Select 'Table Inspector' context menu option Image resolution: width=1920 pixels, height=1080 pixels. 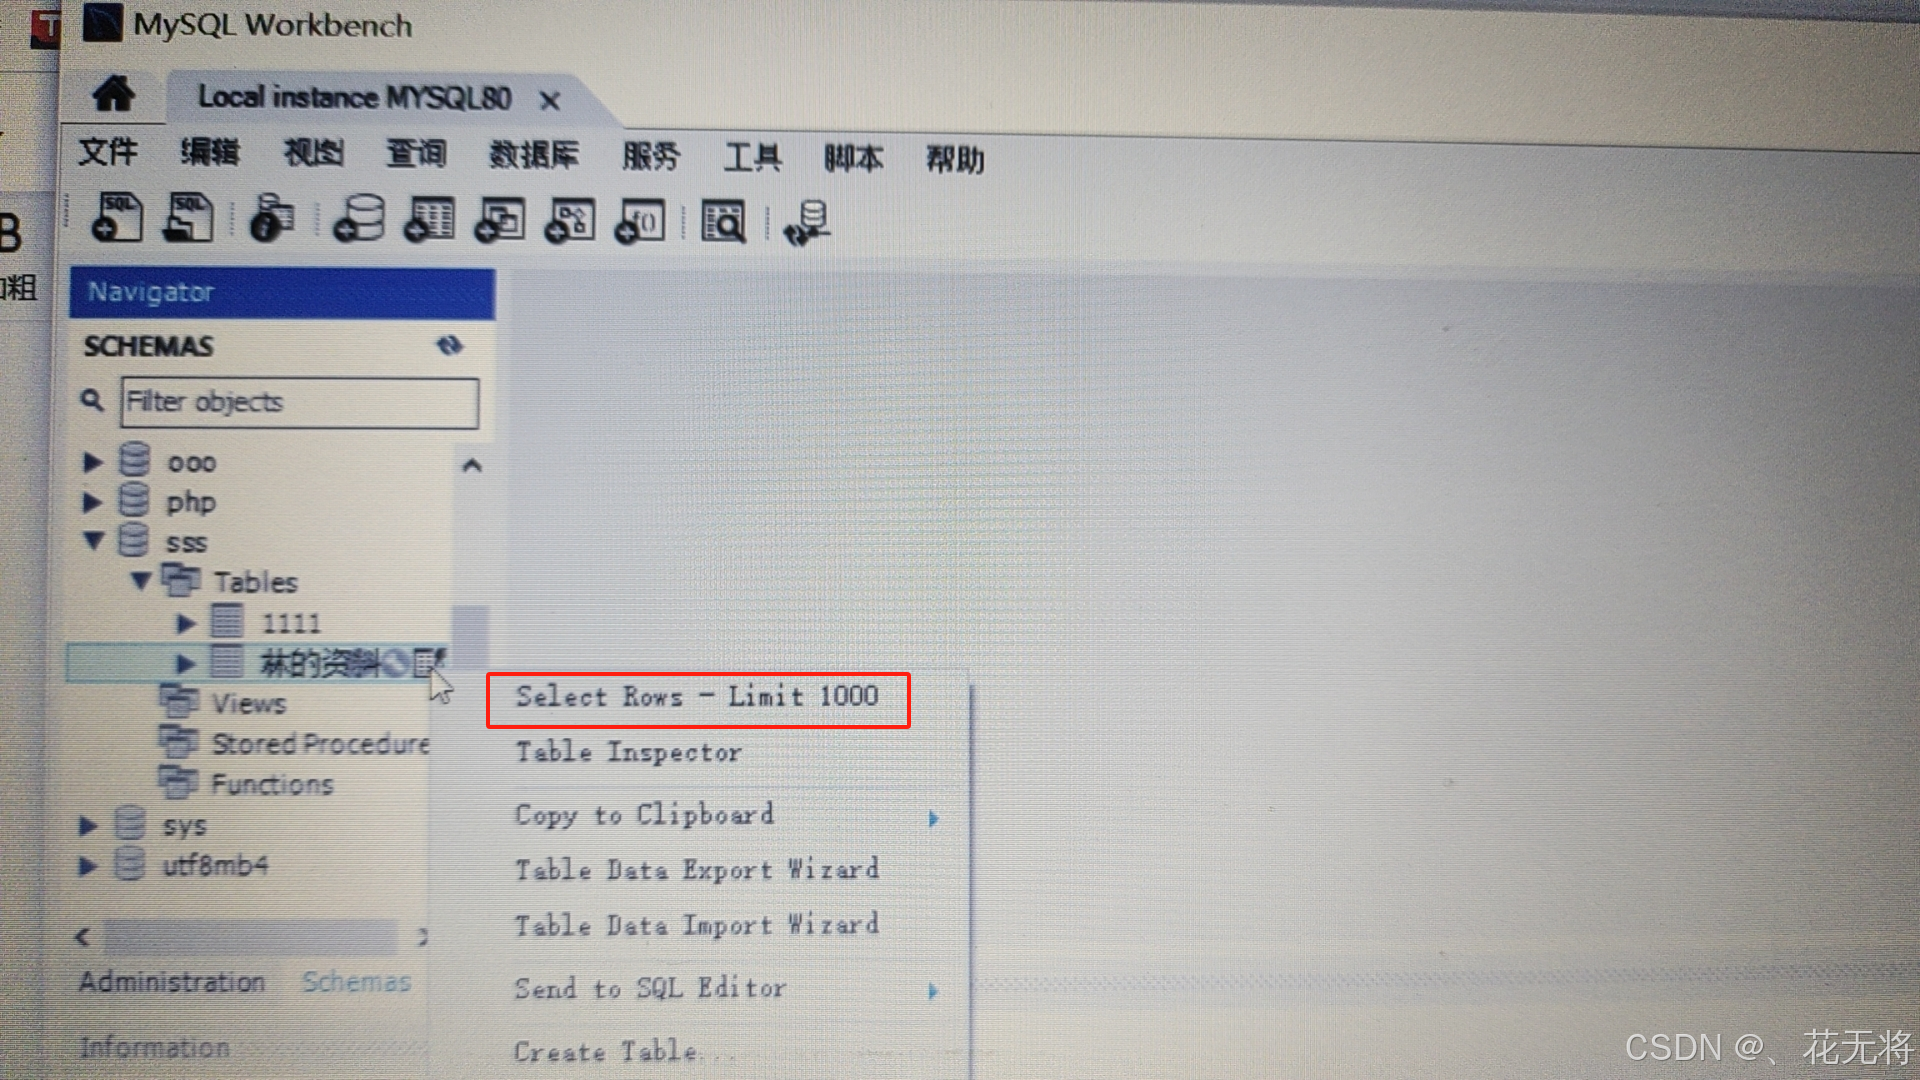628,753
